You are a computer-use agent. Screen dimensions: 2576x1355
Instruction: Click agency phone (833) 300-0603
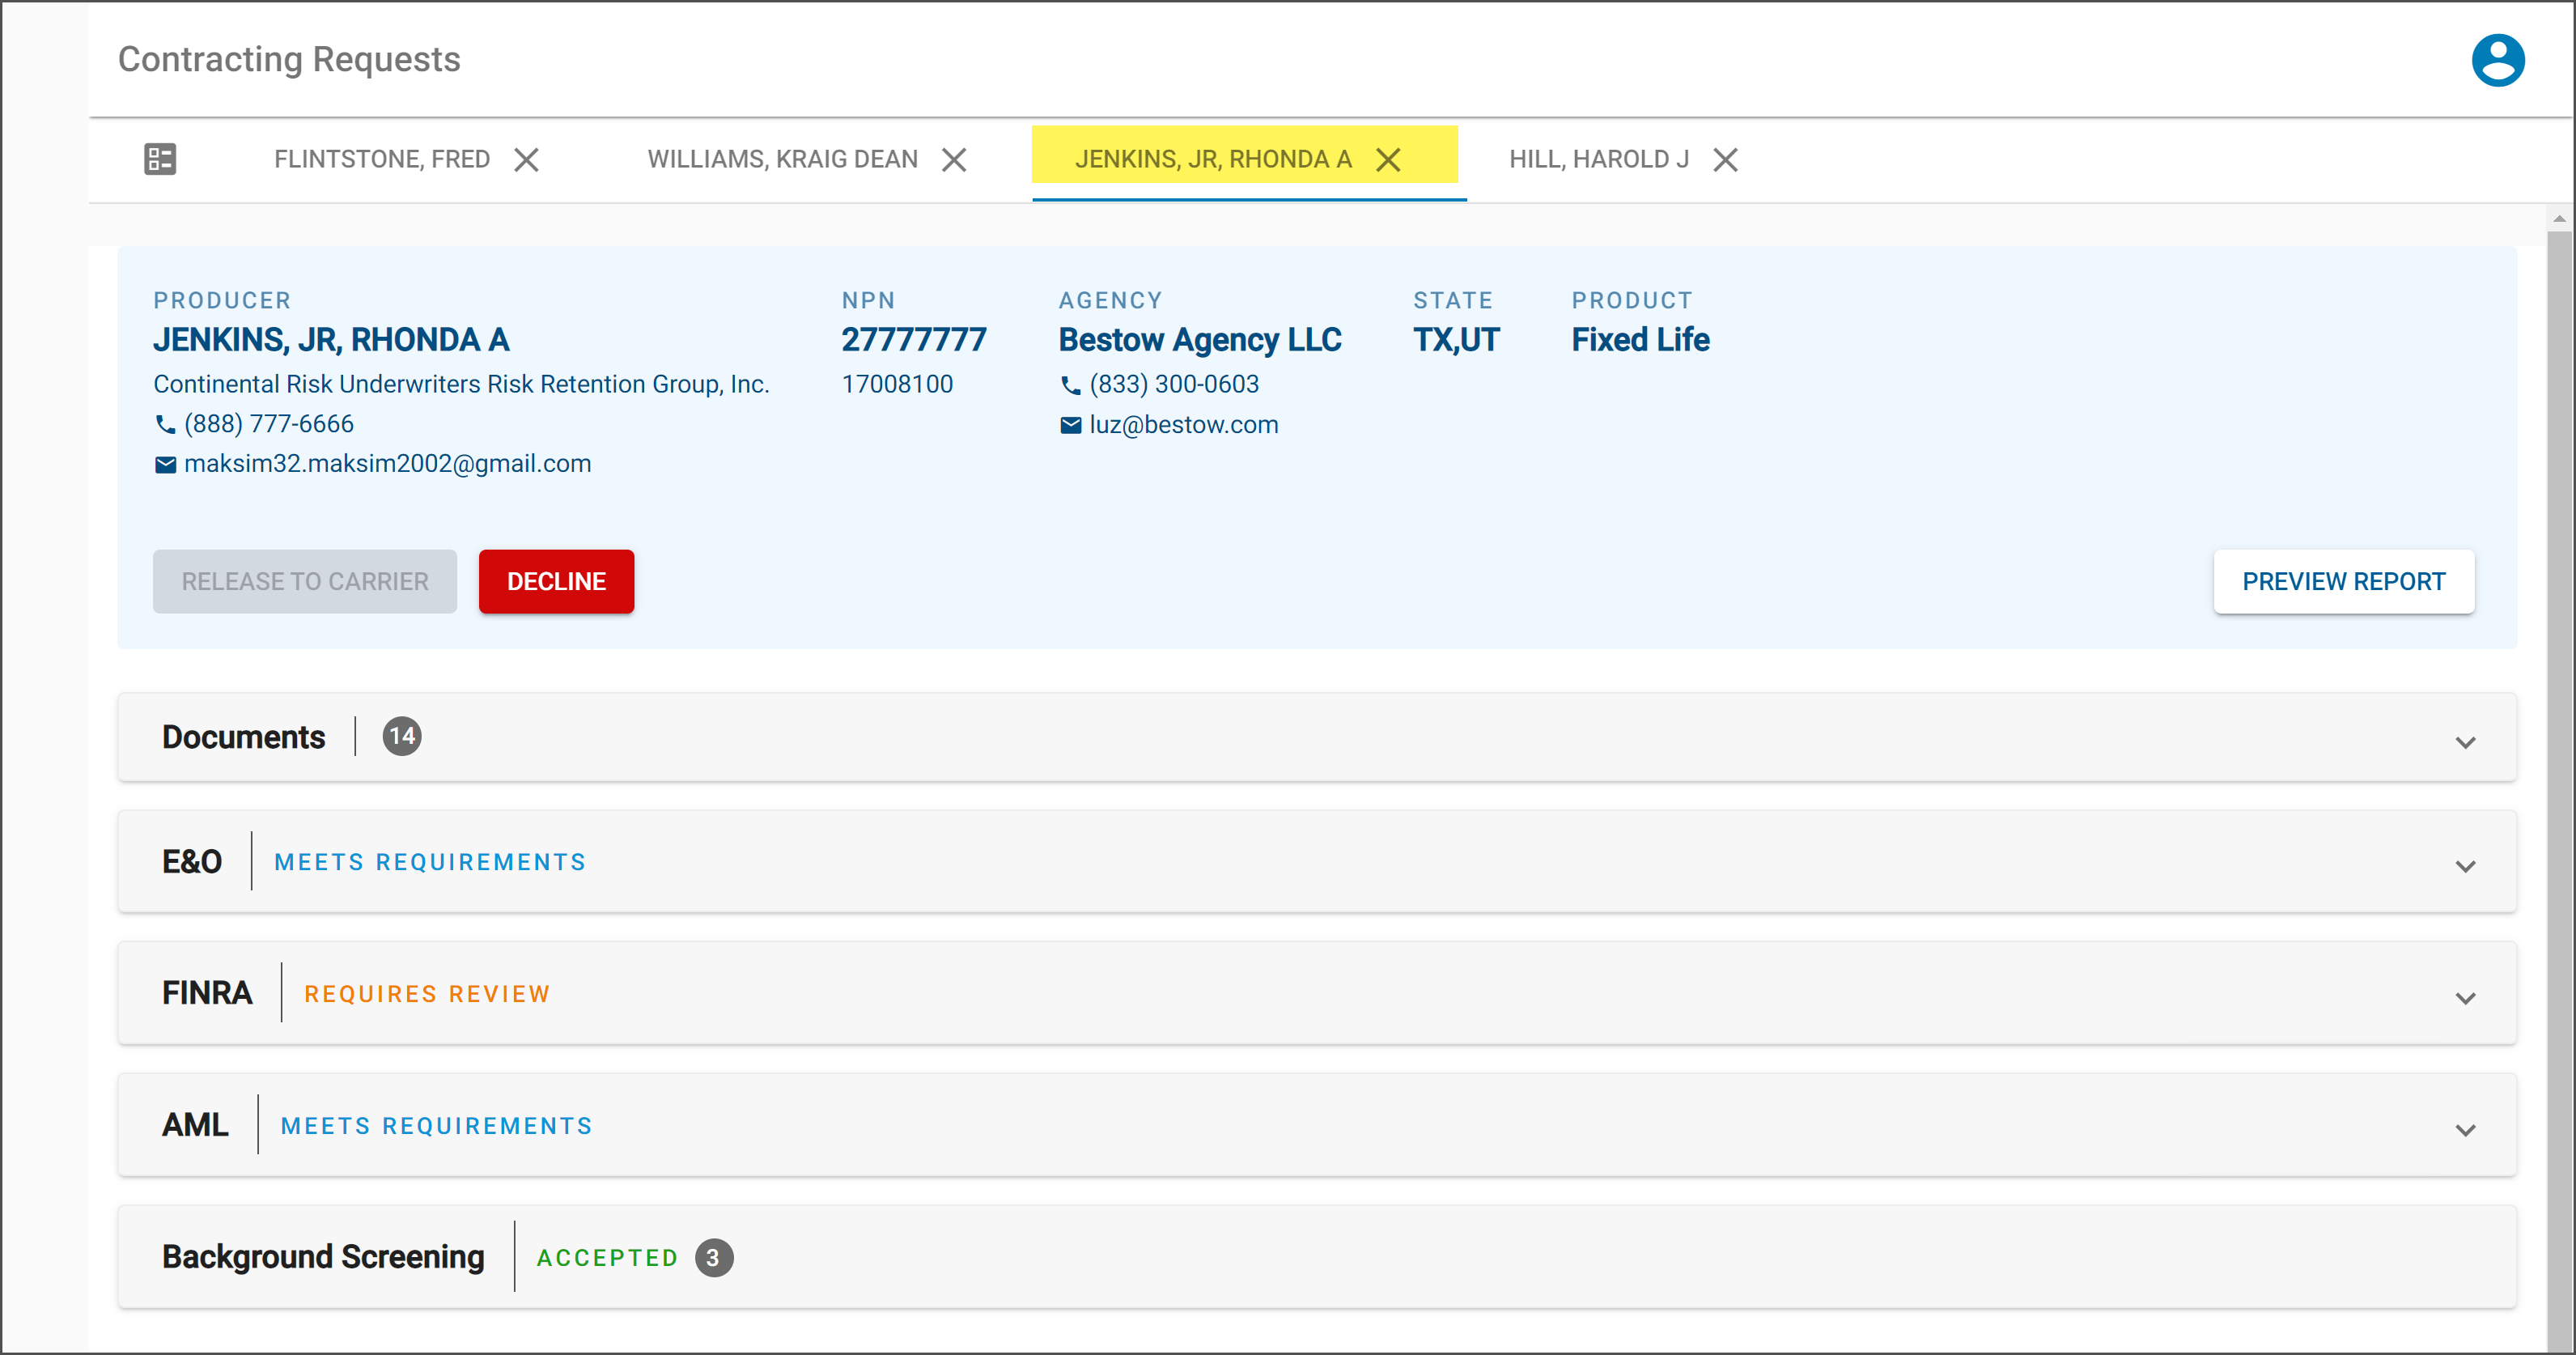click(1174, 384)
